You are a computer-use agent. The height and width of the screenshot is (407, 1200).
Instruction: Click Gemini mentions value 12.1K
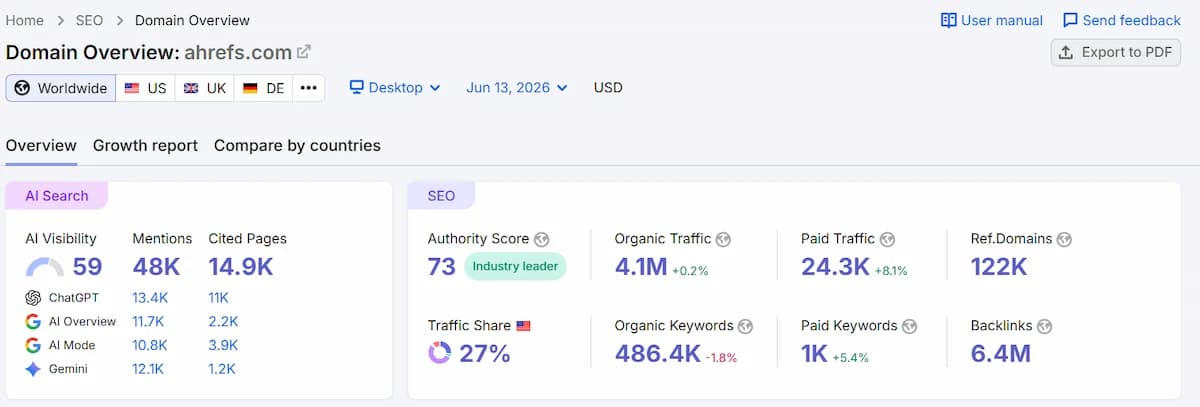[148, 369]
